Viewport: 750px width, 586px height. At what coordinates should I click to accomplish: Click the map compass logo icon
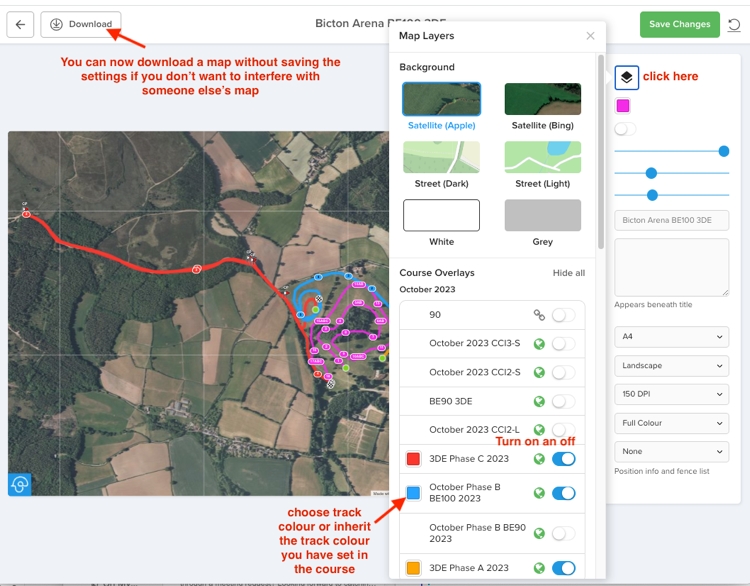pos(20,484)
